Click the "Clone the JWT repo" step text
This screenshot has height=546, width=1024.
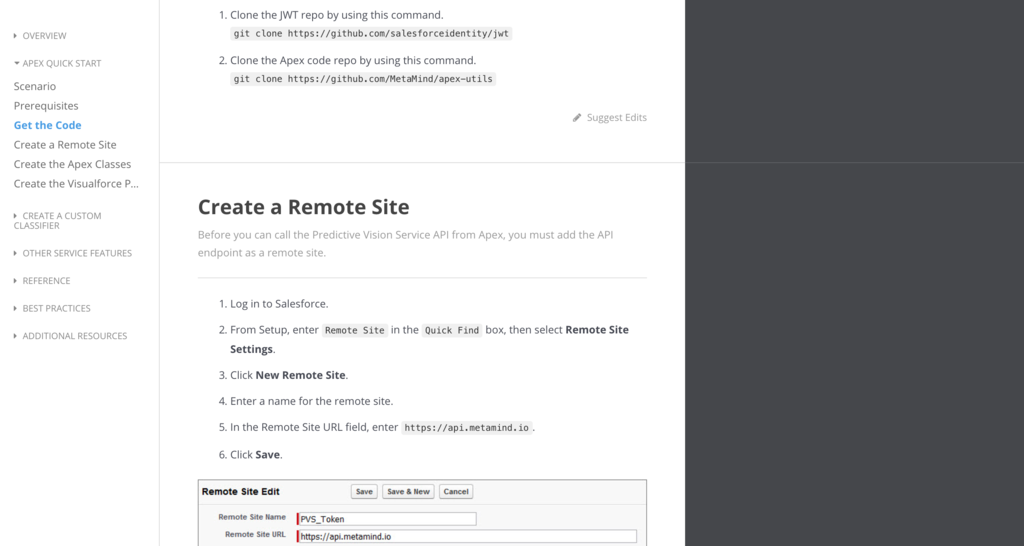coord(336,15)
